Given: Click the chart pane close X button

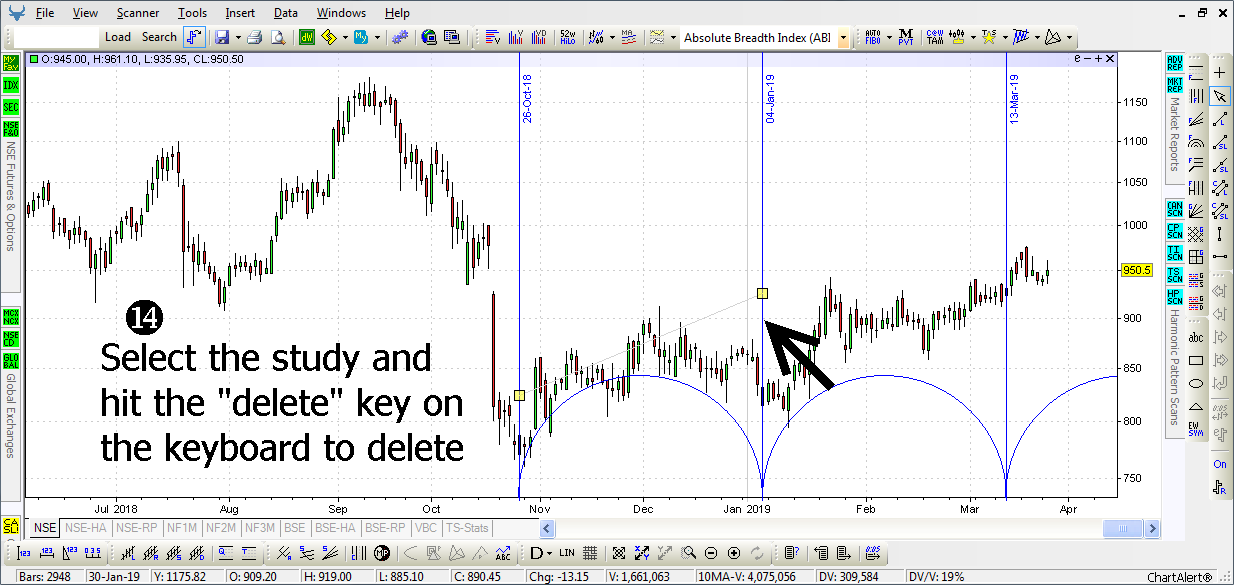Looking at the screenshot, I should tap(1111, 59).
